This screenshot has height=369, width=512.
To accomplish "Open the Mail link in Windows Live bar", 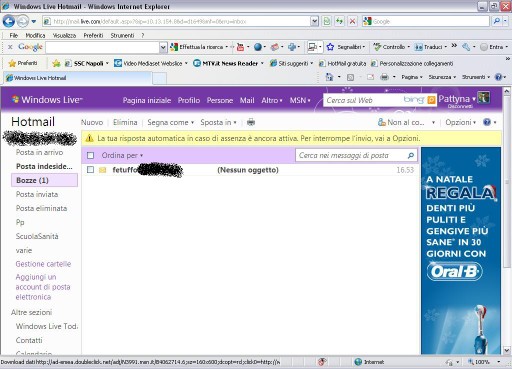I will (x=247, y=100).
